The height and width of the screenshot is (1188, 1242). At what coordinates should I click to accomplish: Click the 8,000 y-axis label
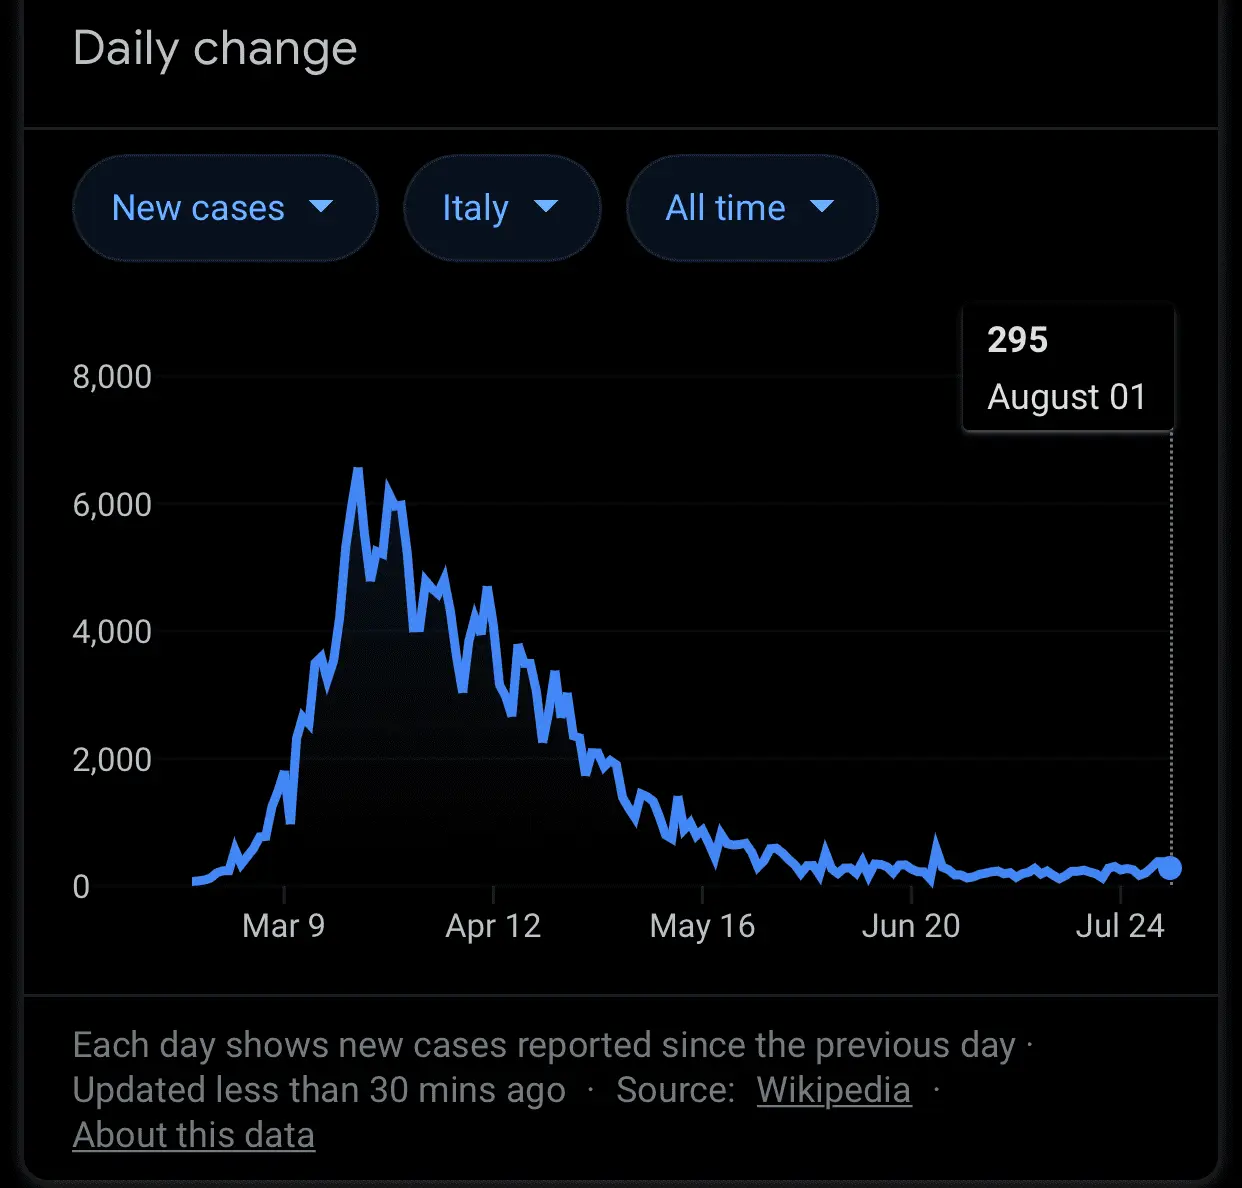click(112, 377)
